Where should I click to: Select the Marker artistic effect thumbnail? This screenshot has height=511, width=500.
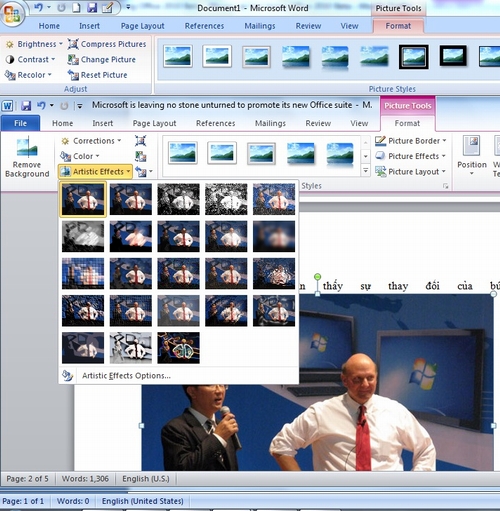(131, 199)
